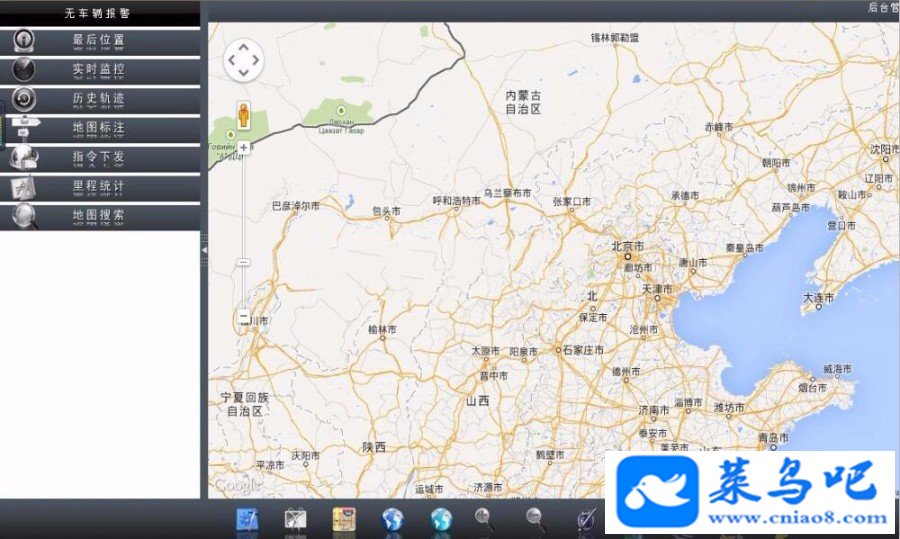Pan the map up with top arrow

[x=243, y=48]
